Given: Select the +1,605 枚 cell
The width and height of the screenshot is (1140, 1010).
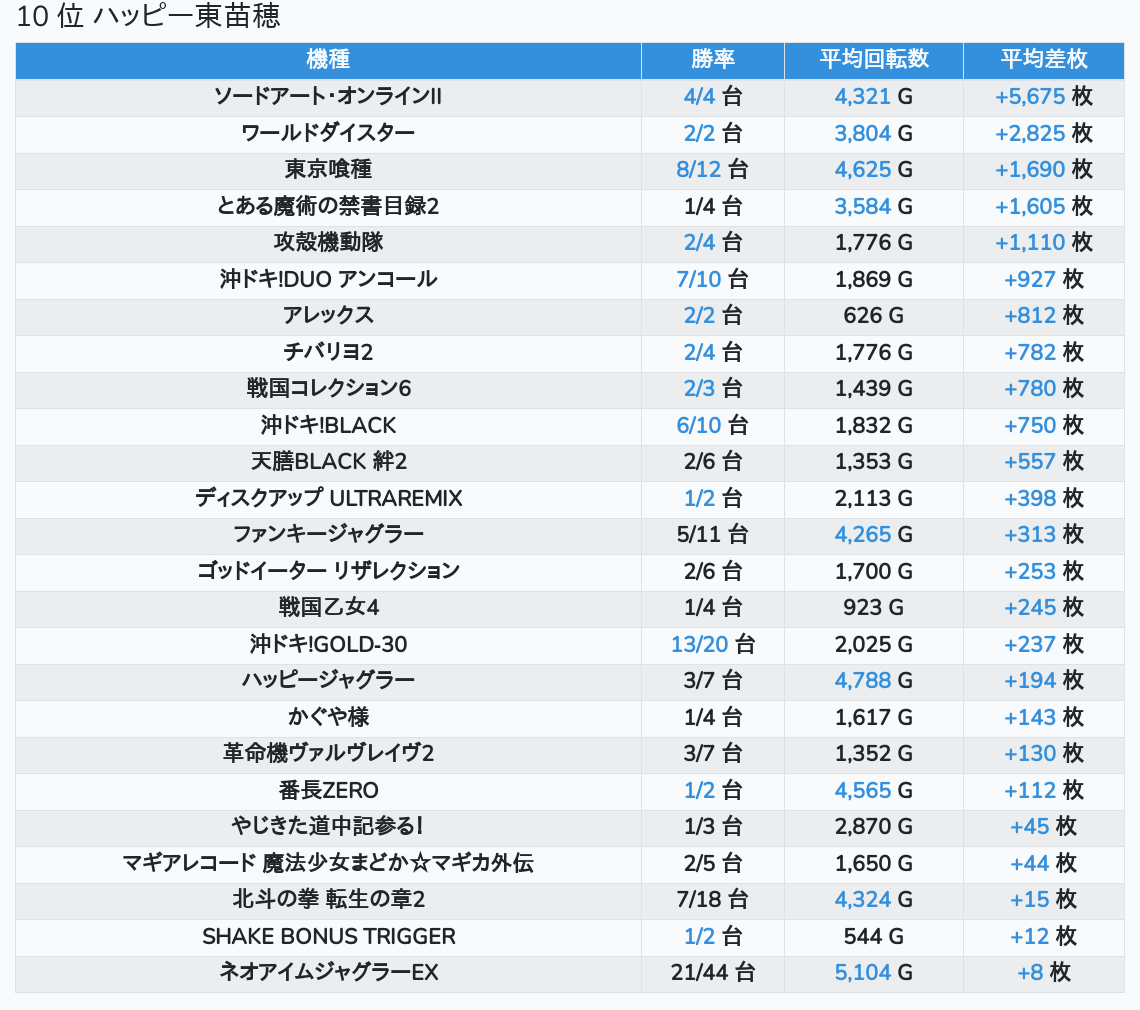Looking at the screenshot, I should click(x=1043, y=207).
